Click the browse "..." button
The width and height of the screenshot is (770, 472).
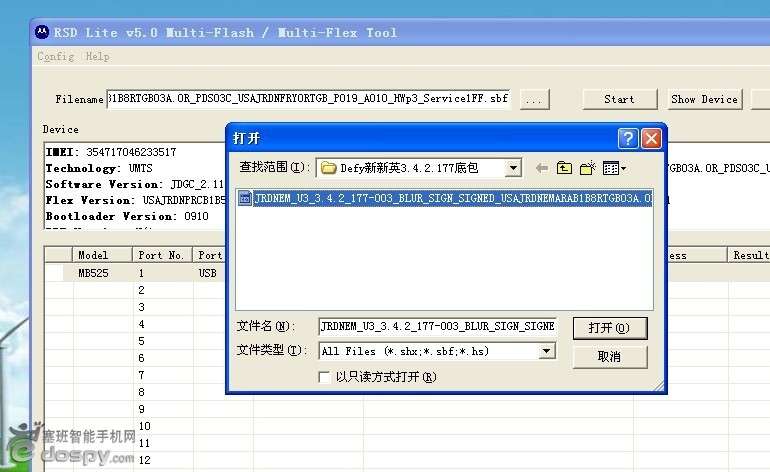[534, 99]
